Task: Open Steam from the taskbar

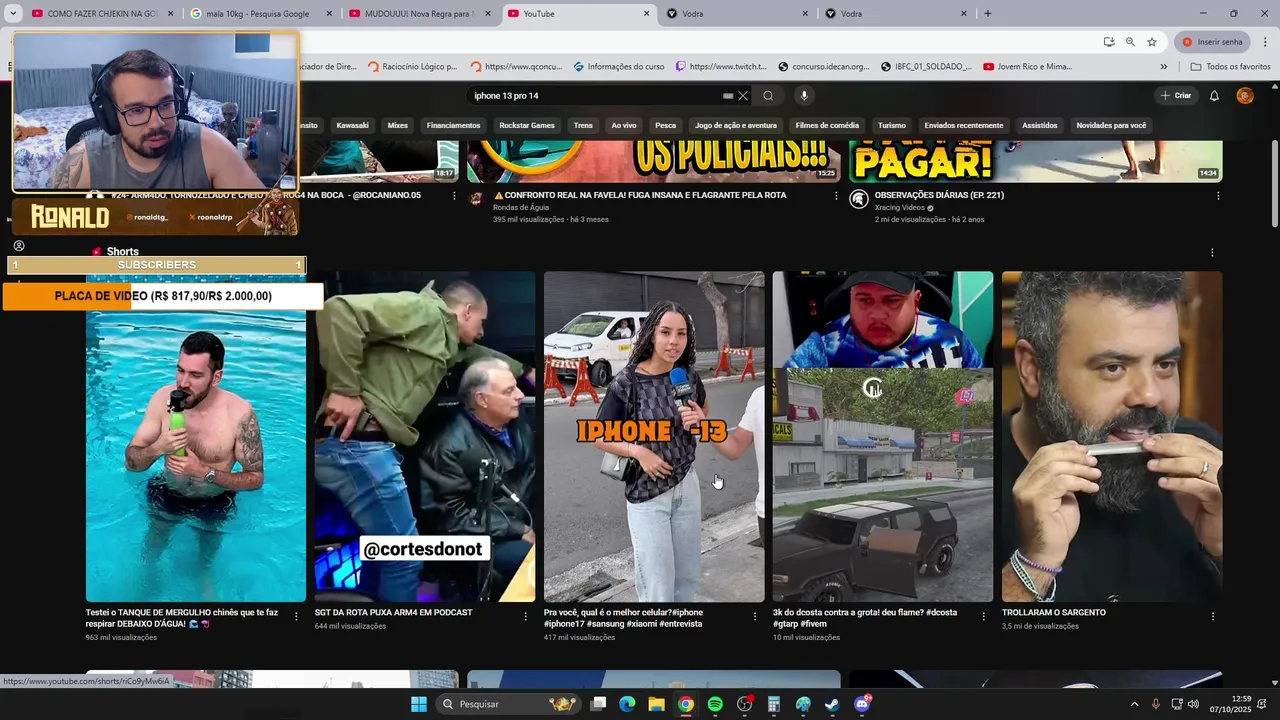Action: point(832,704)
